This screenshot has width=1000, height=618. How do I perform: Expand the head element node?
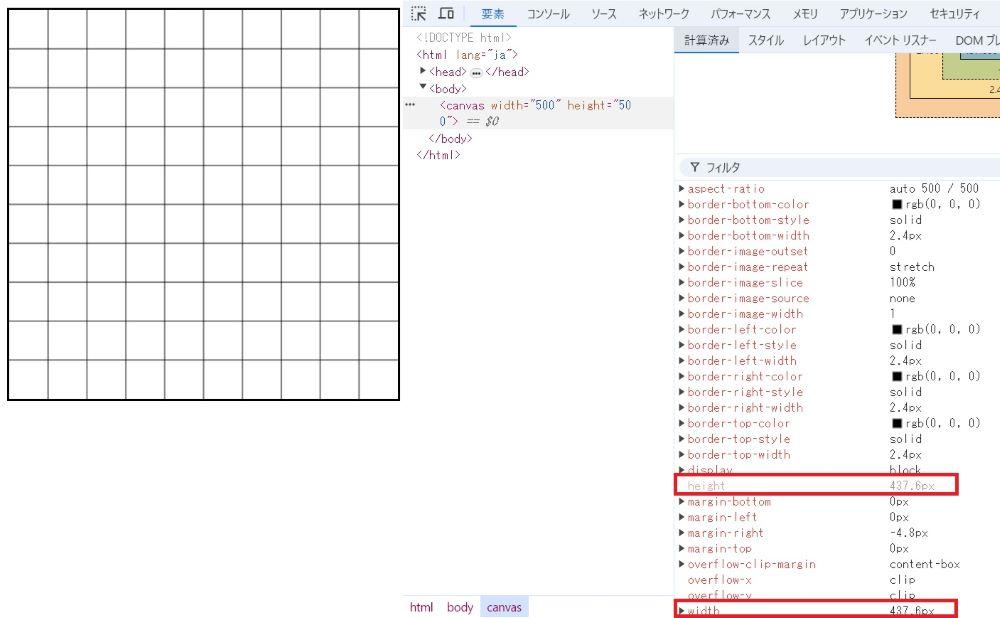(x=423, y=71)
